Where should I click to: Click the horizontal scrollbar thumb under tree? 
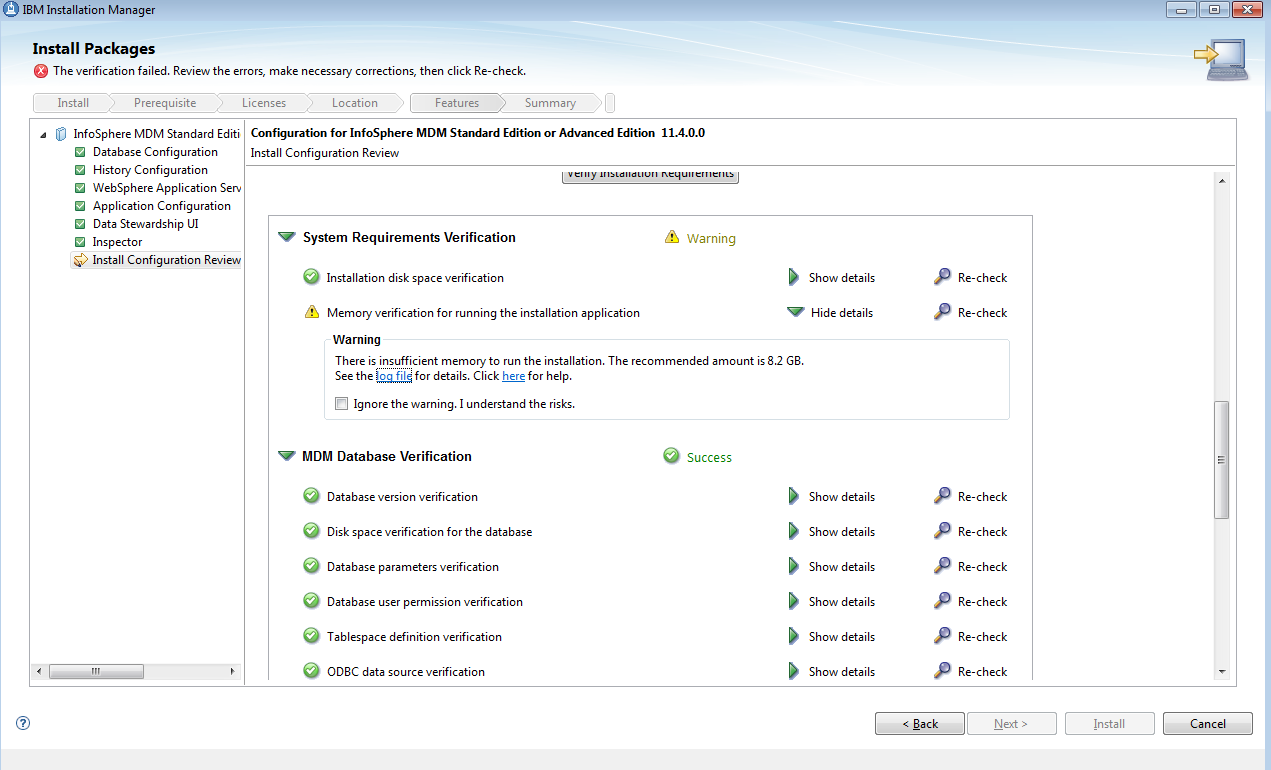96,671
